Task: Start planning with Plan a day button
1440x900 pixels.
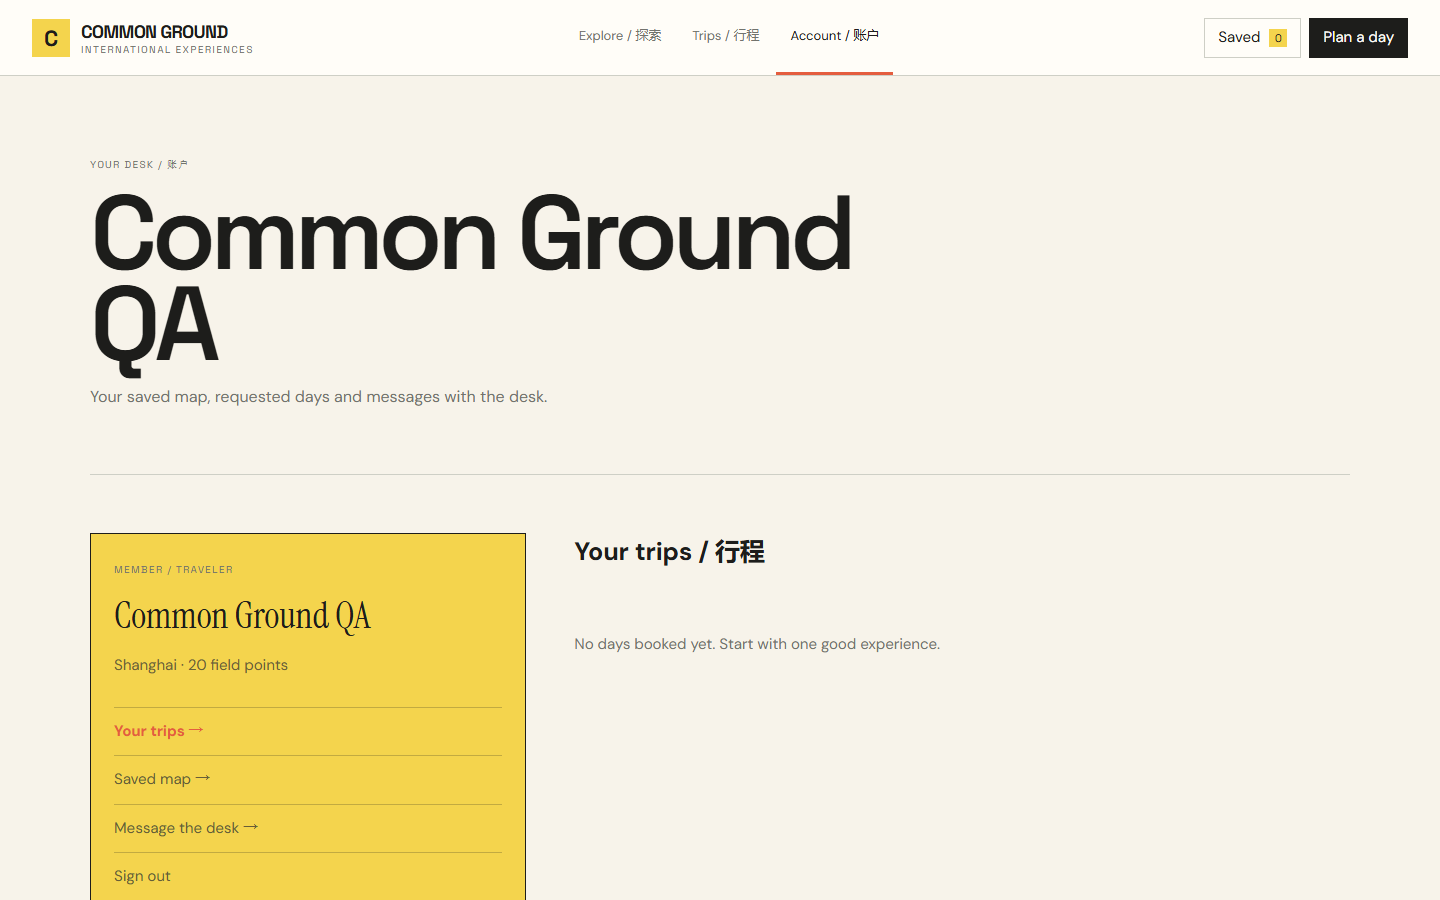Action: click(1358, 38)
